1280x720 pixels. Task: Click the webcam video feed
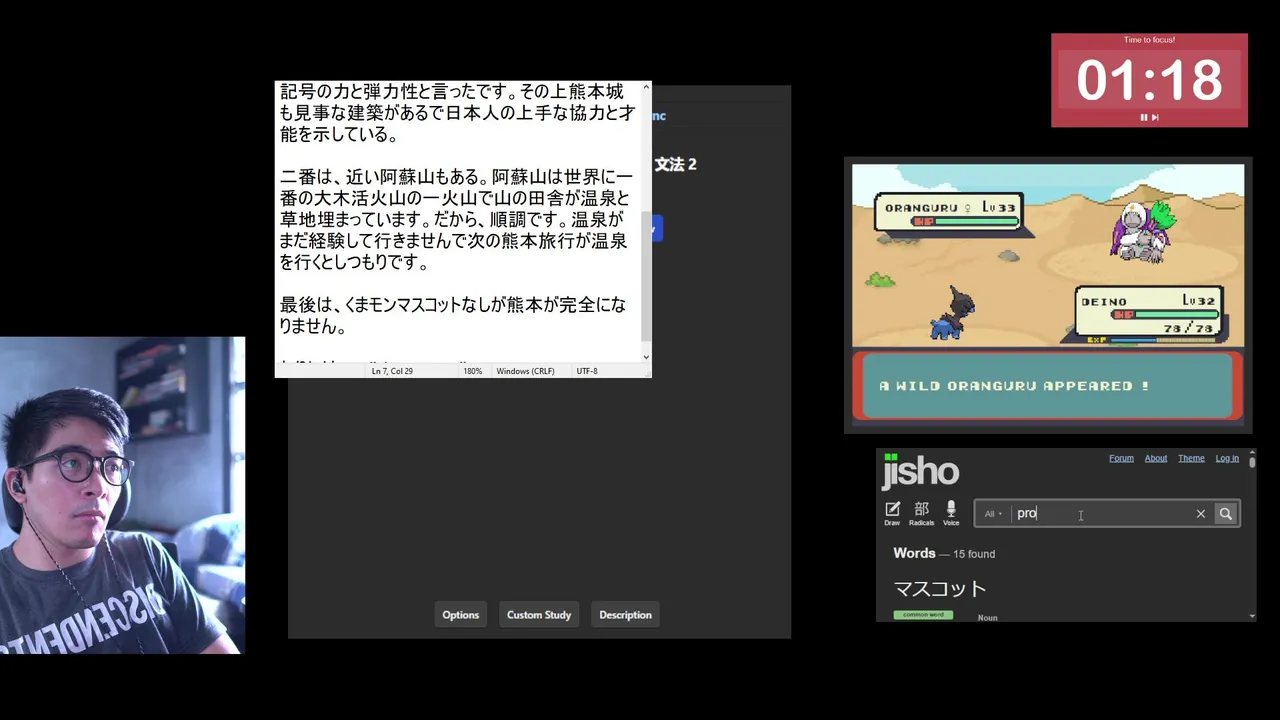click(x=122, y=495)
